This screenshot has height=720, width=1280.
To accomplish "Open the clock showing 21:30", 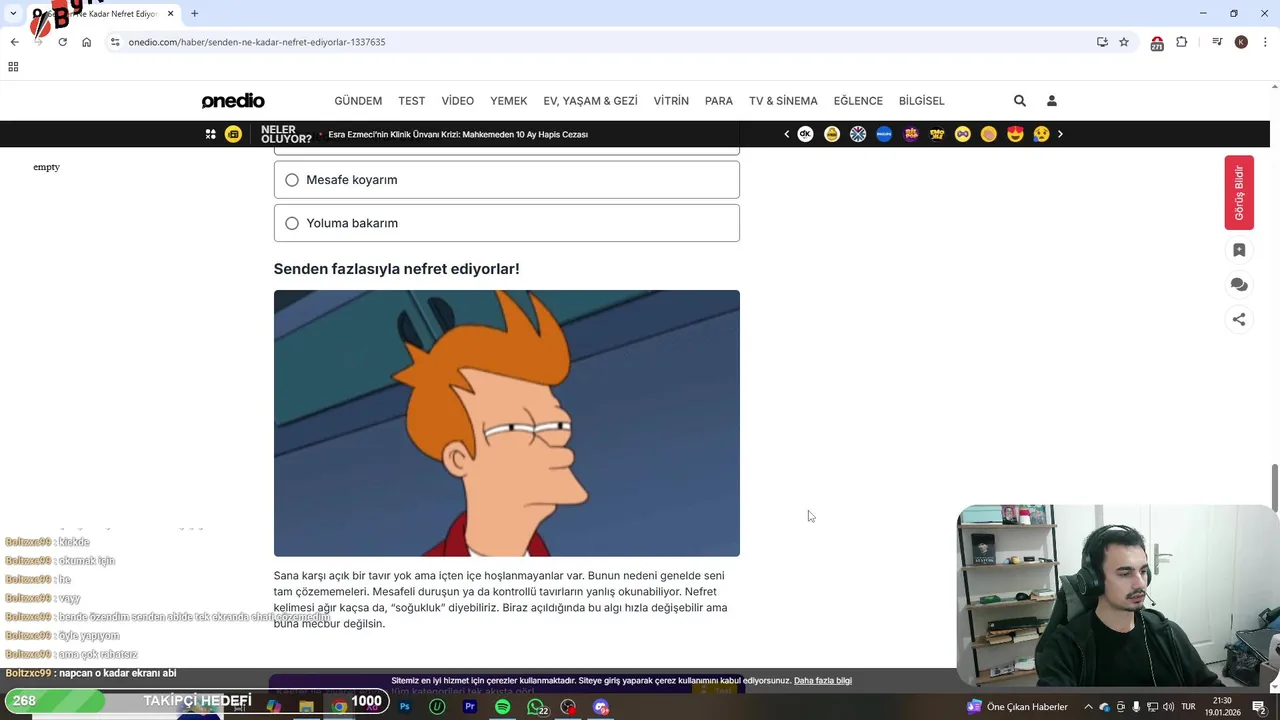I will click(1222, 707).
